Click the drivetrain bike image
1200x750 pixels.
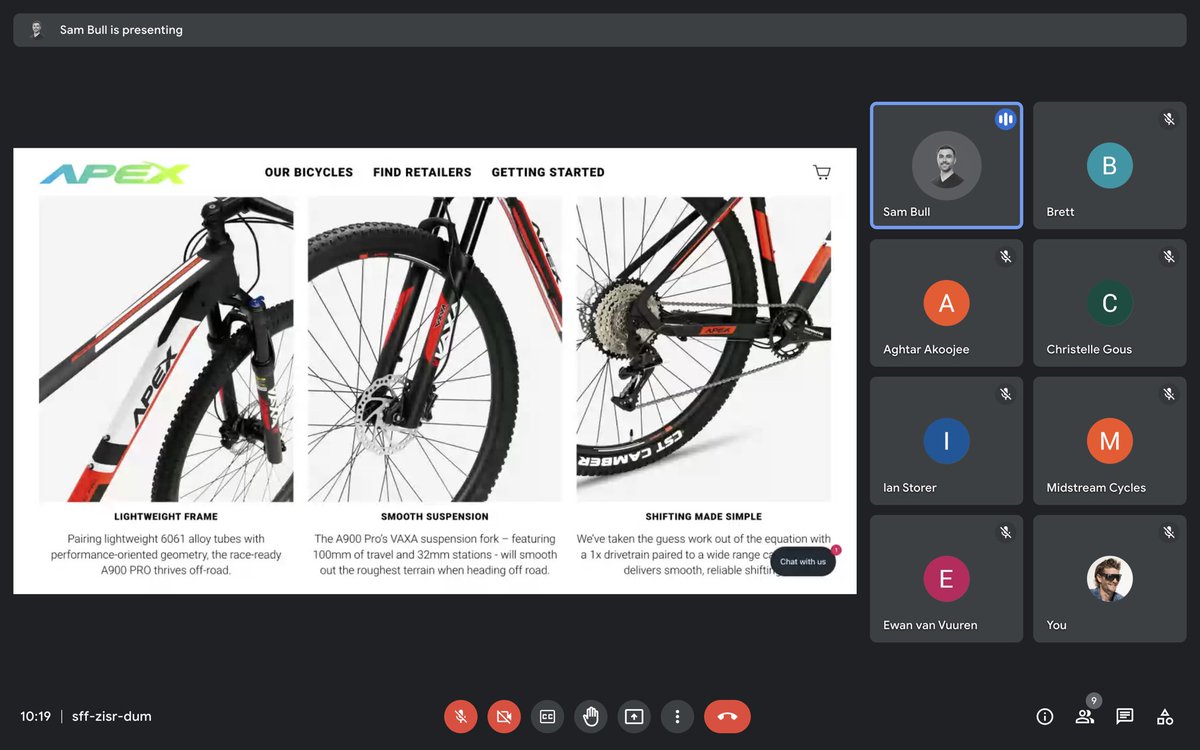click(704, 349)
